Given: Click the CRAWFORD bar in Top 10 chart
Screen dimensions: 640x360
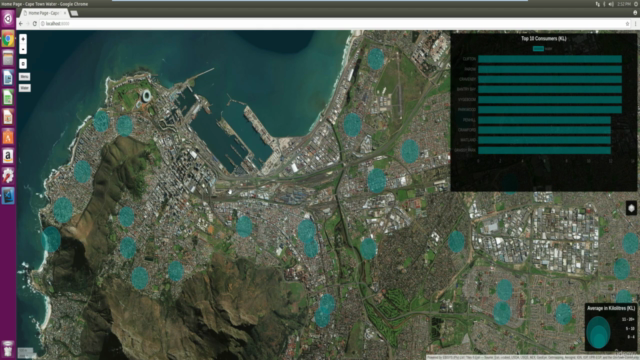Looking at the screenshot, I should coord(544,130).
